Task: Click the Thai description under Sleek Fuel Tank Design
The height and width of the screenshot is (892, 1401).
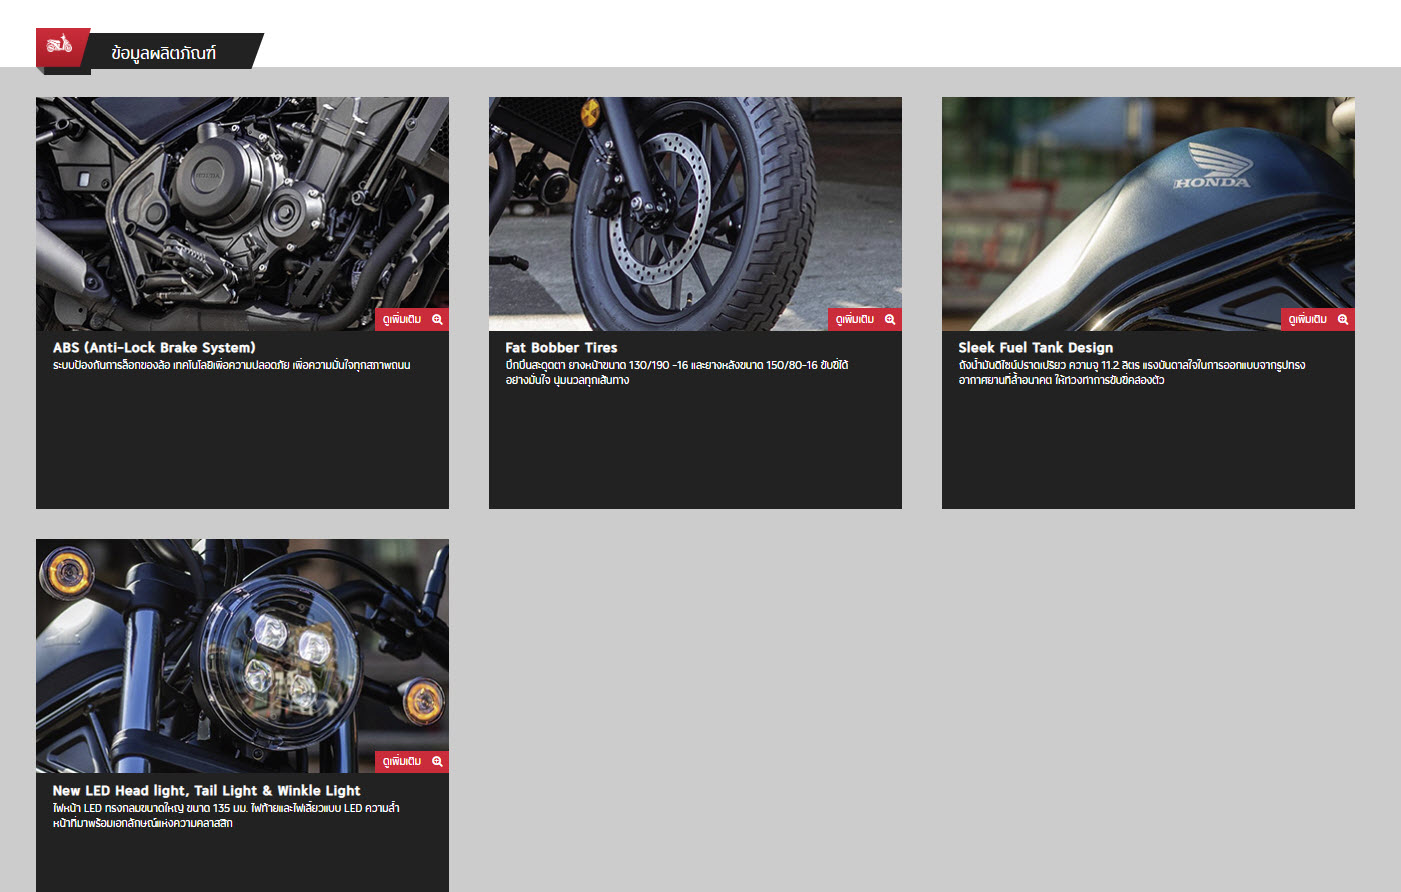Action: point(1131,373)
